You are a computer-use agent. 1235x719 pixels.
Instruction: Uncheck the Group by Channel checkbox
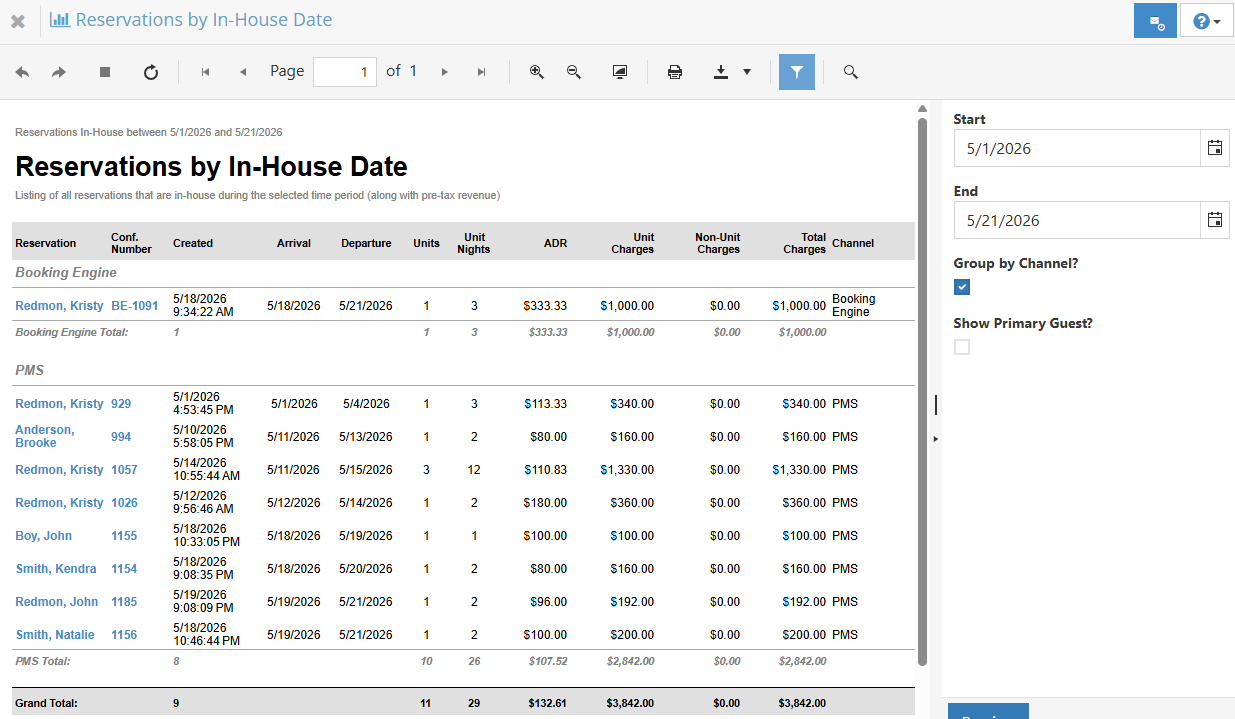tap(962, 287)
